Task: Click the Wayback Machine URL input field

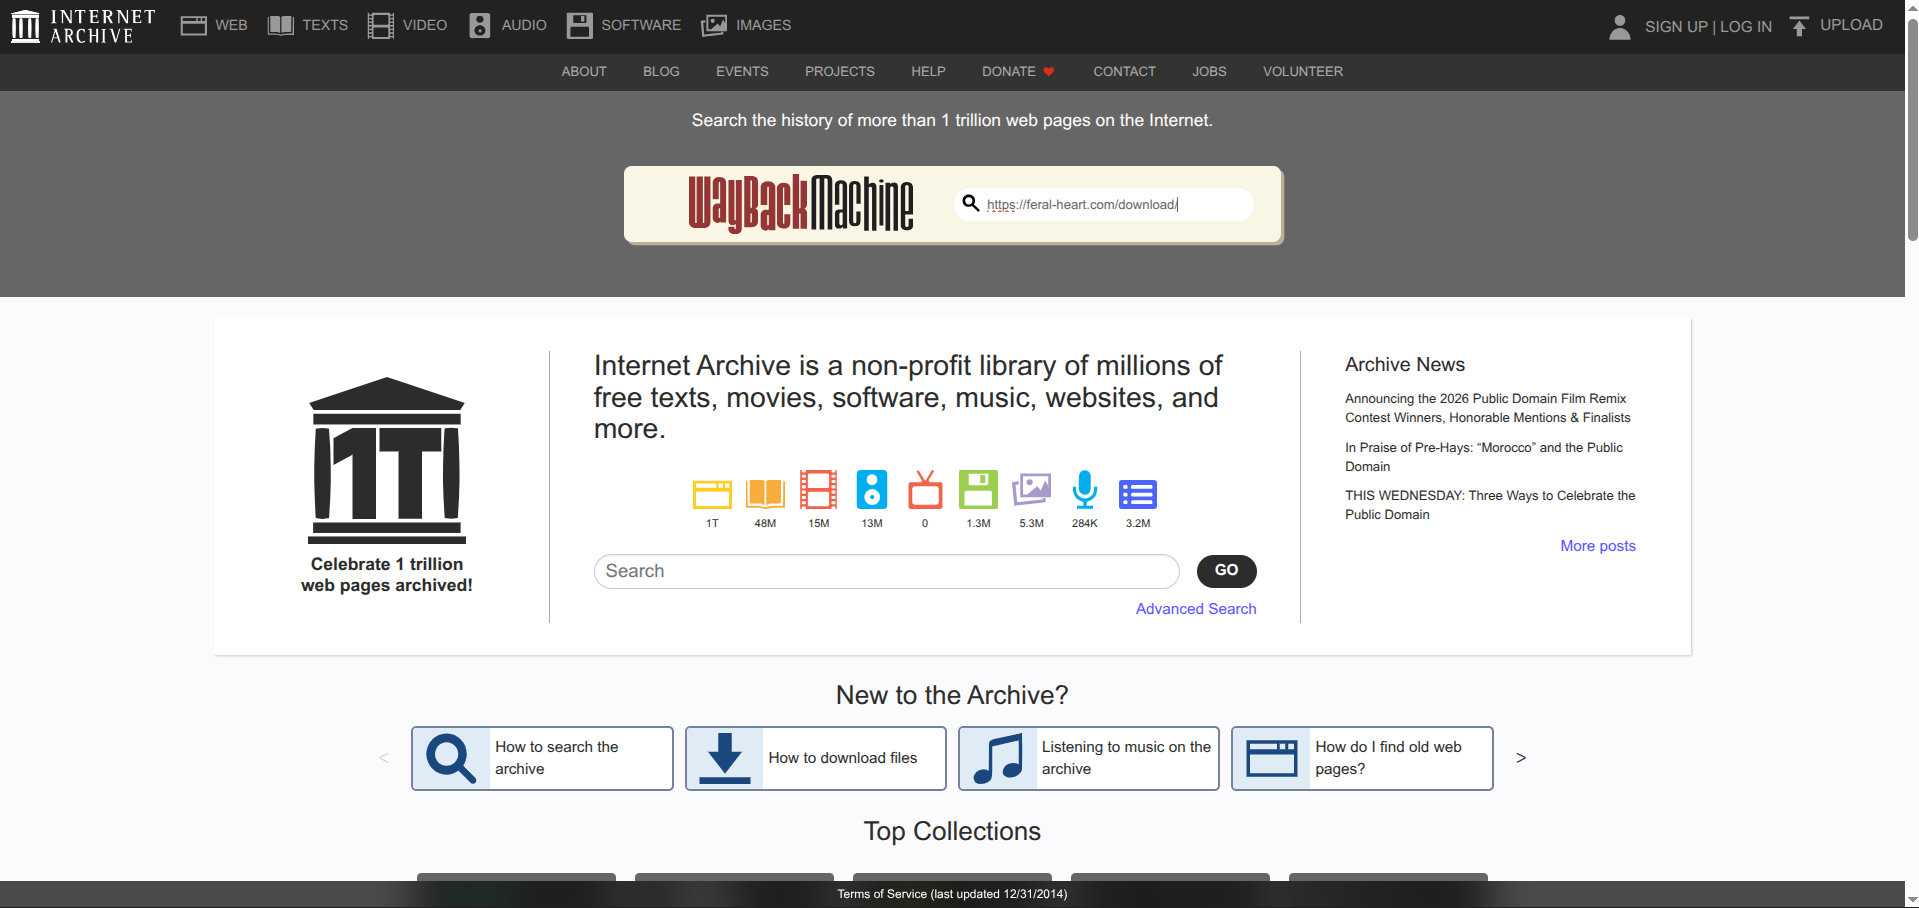Action: point(1110,204)
